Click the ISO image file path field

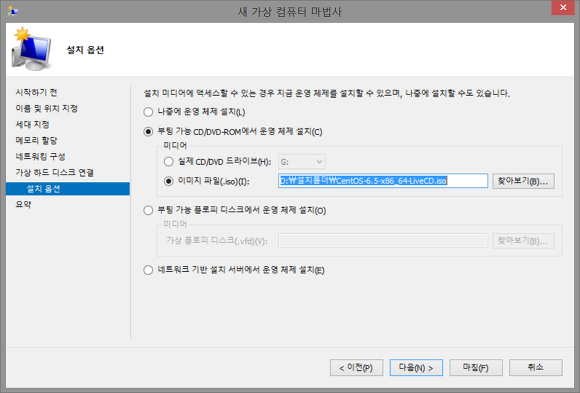tap(383, 181)
